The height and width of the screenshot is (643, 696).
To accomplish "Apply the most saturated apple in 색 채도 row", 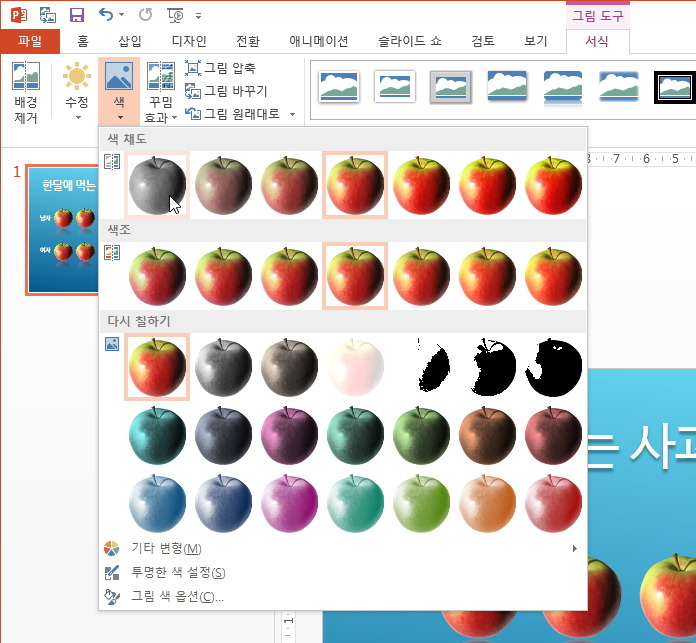I will tap(553, 185).
